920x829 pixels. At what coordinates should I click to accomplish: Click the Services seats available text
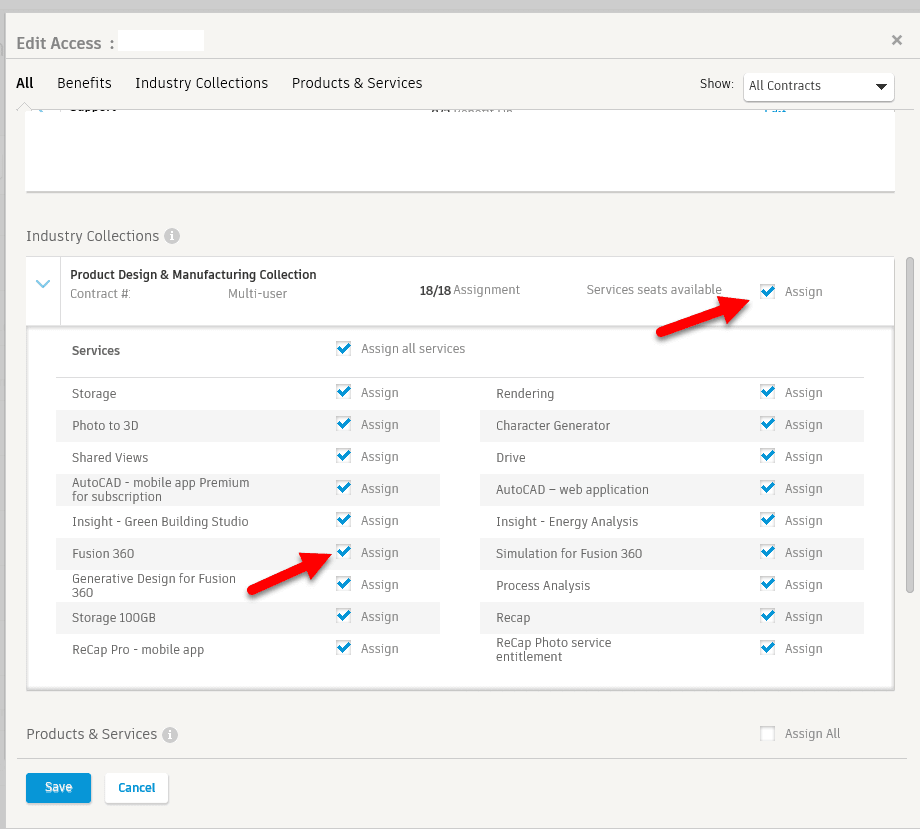pos(654,290)
